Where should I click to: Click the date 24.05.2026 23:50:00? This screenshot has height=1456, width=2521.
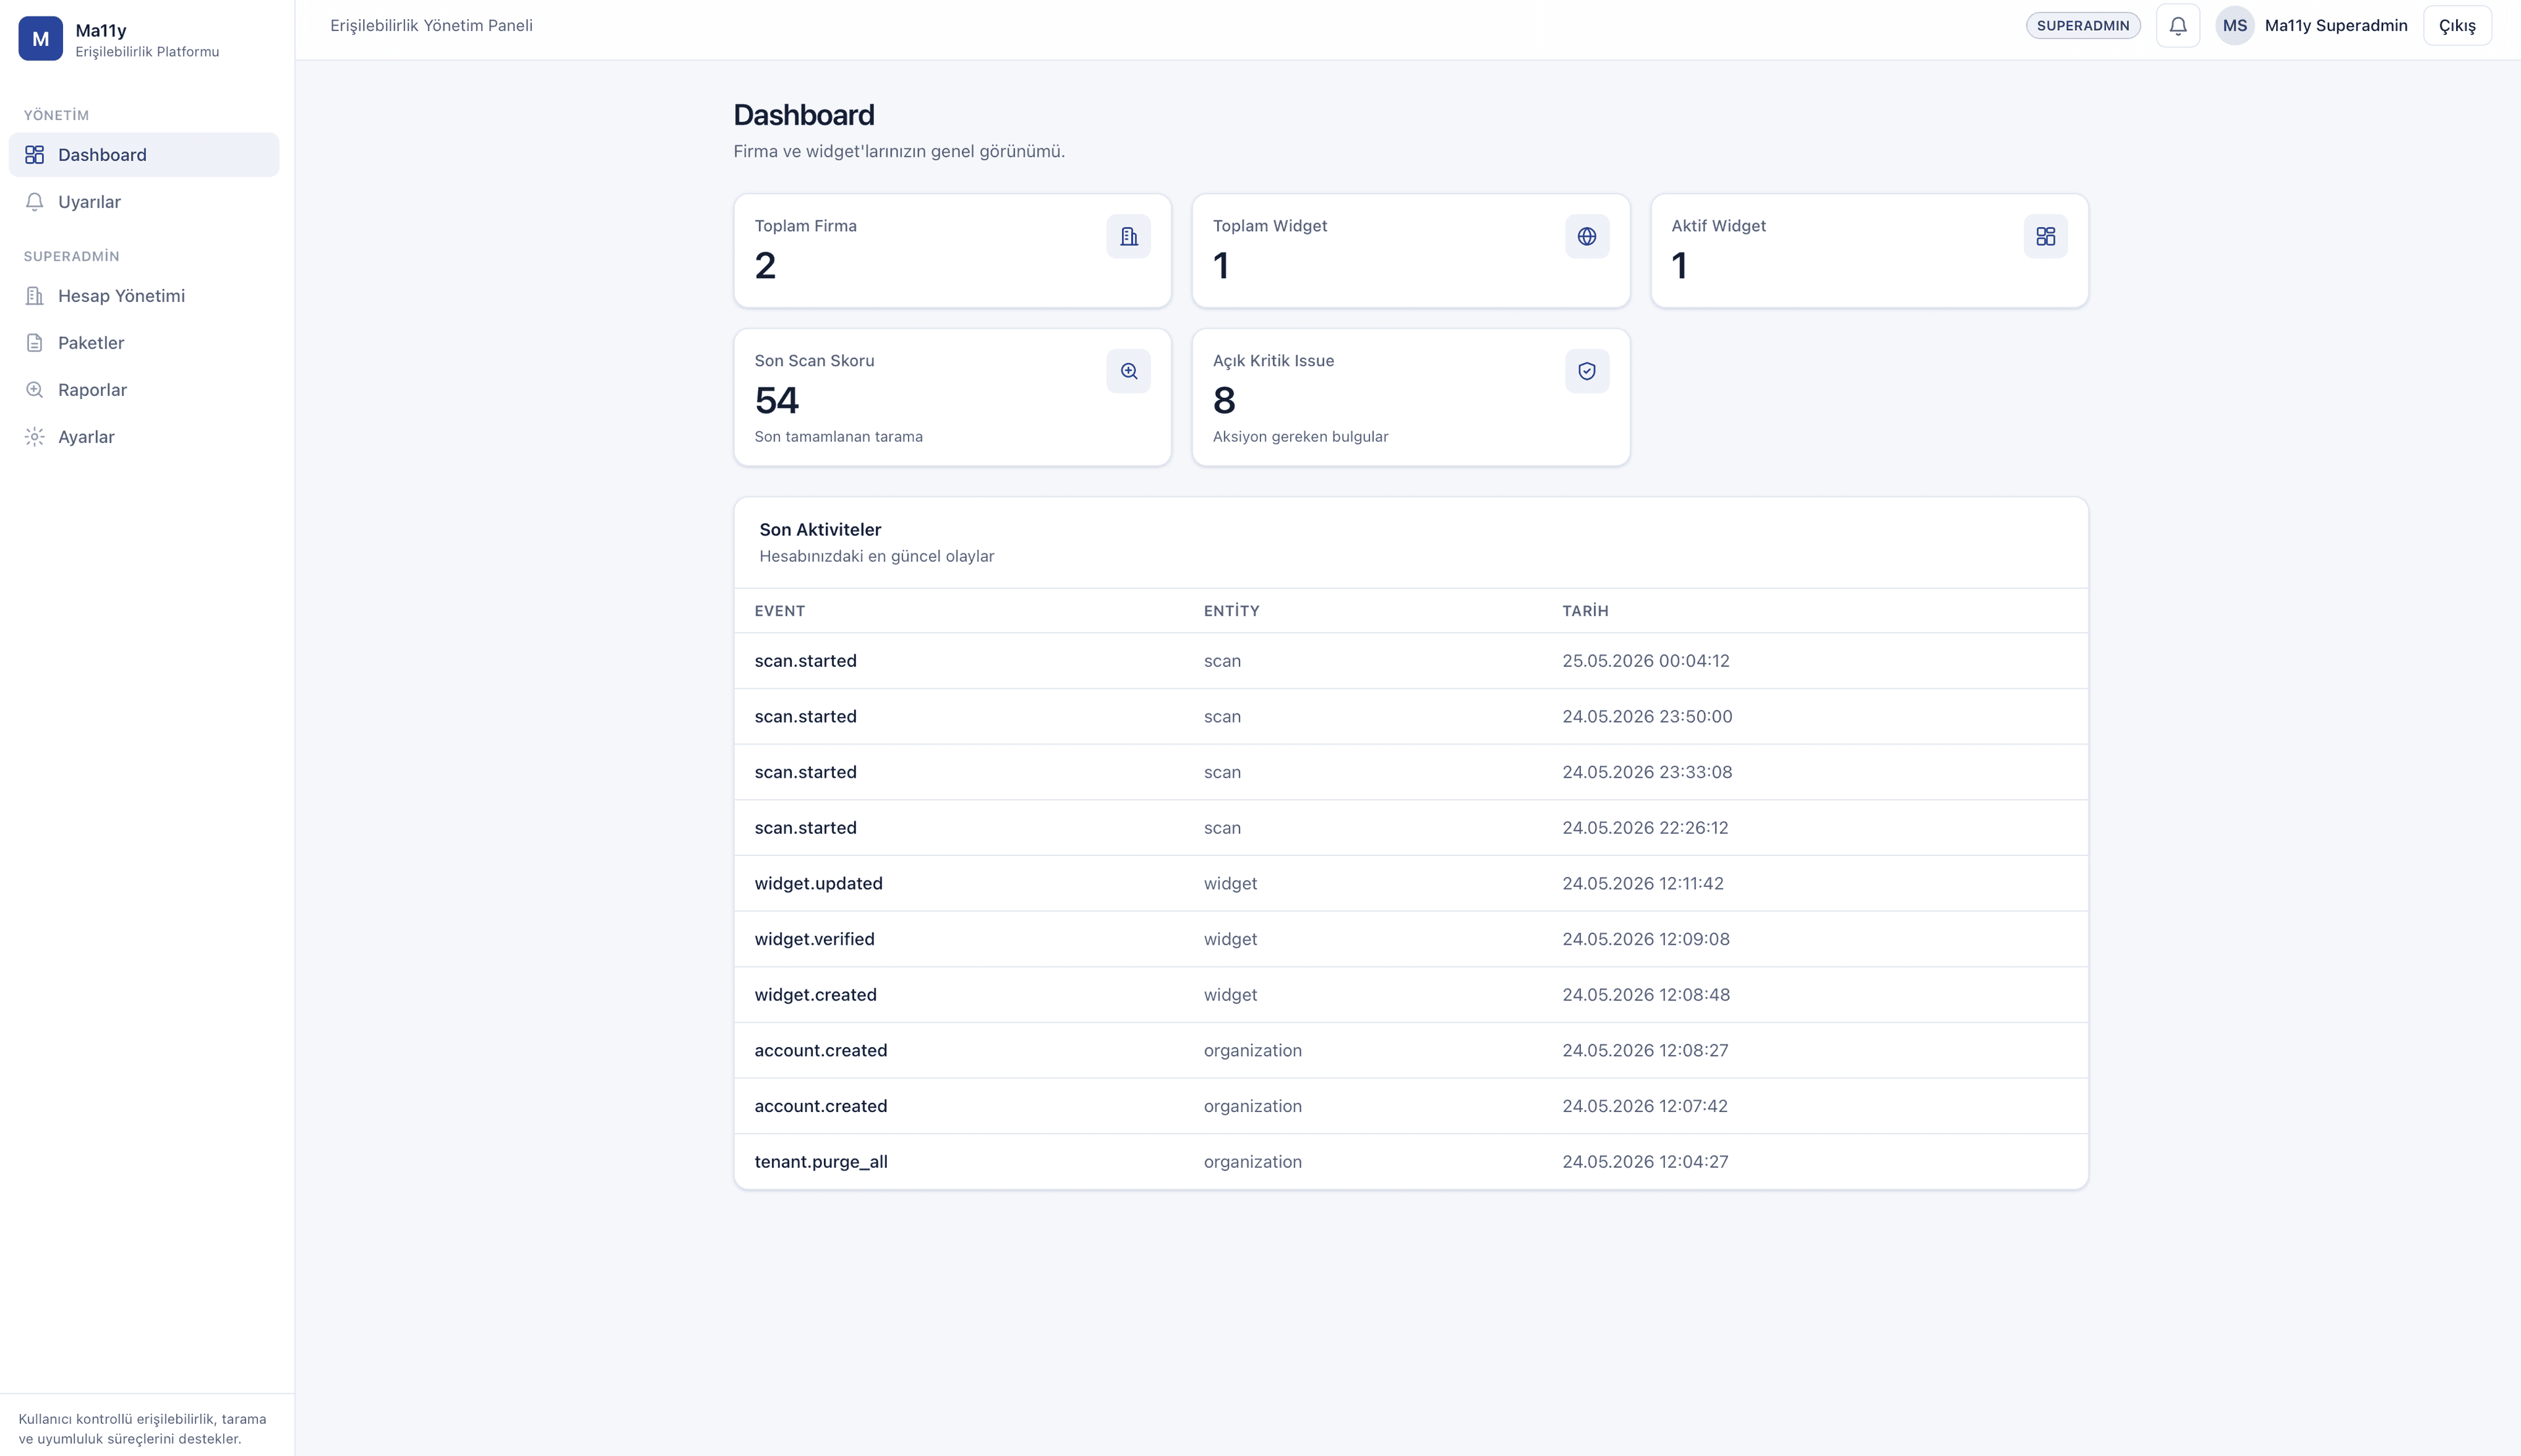click(x=1647, y=717)
